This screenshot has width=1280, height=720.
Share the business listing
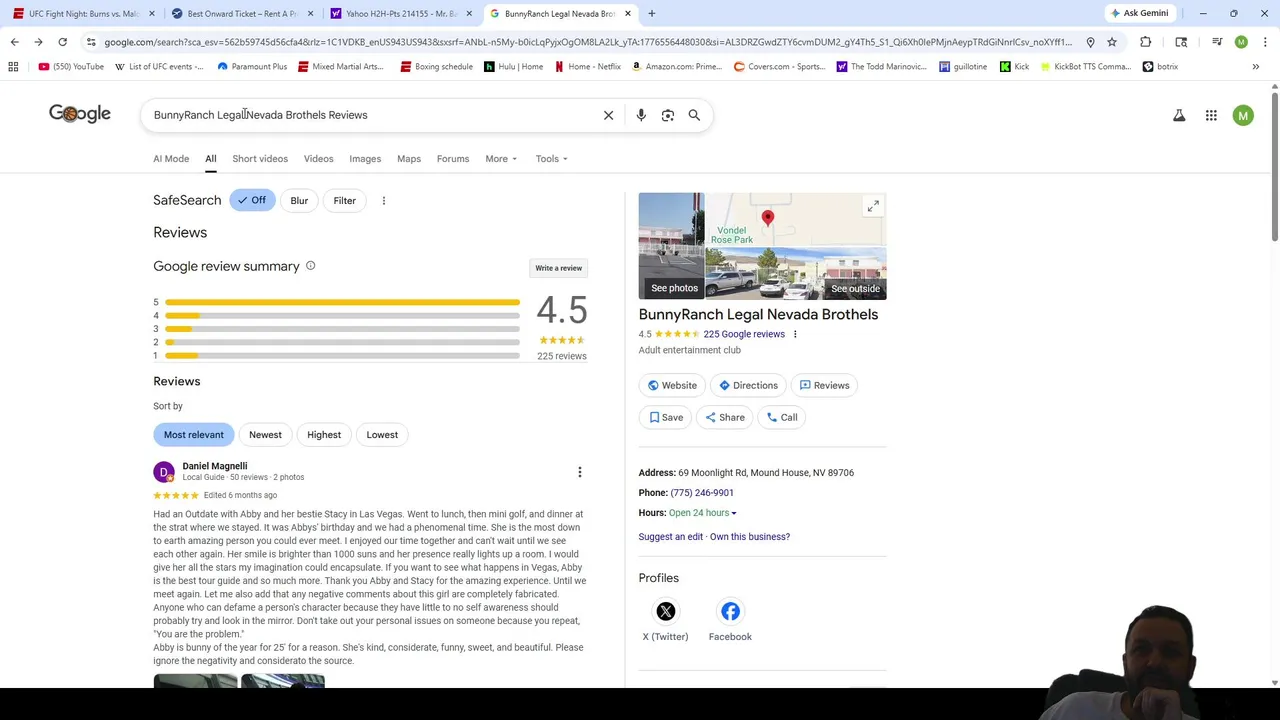click(x=725, y=417)
